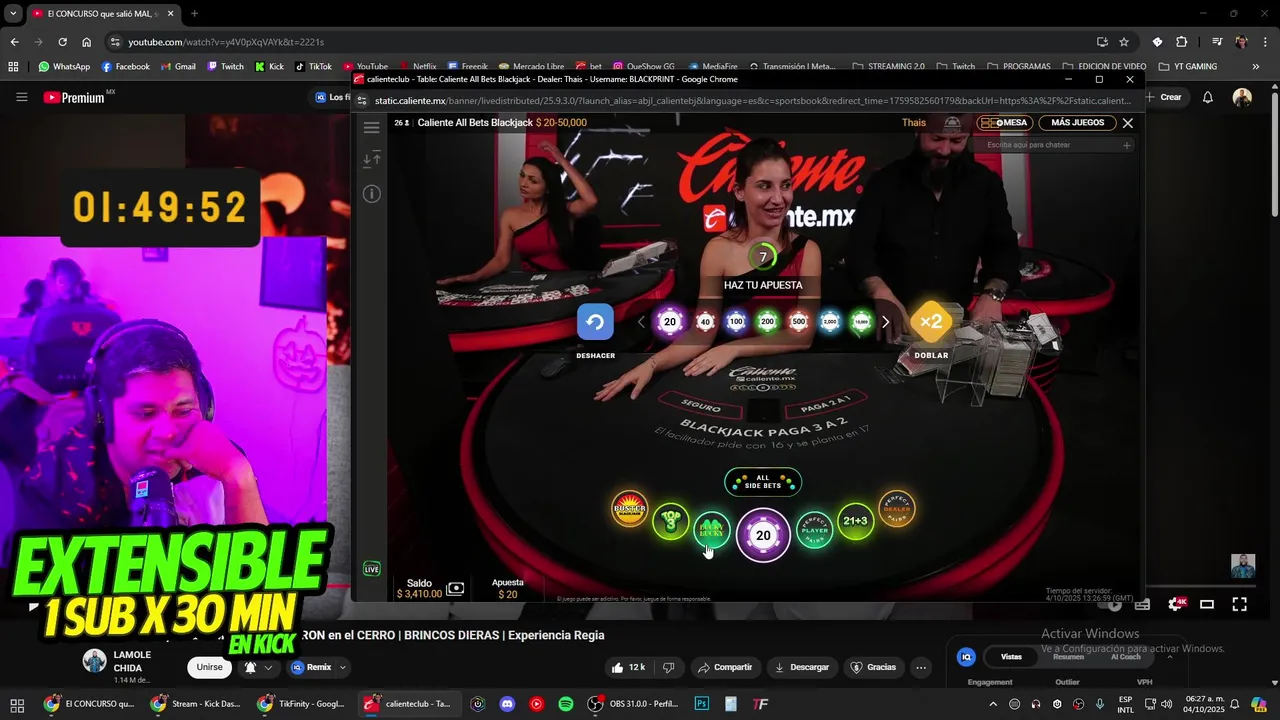Select the 20 chip in chip selector
This screenshot has width=1280, height=720.
tap(670, 322)
